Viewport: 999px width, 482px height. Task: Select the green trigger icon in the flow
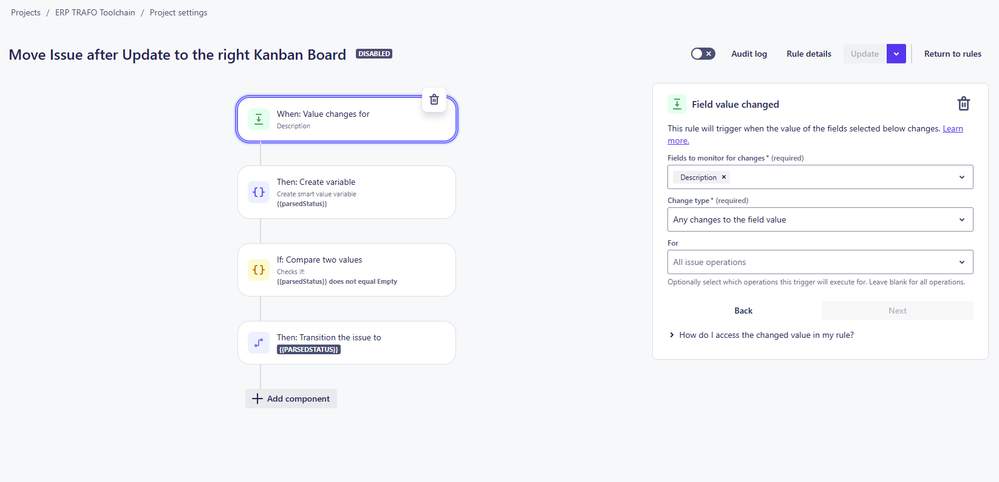click(258, 119)
